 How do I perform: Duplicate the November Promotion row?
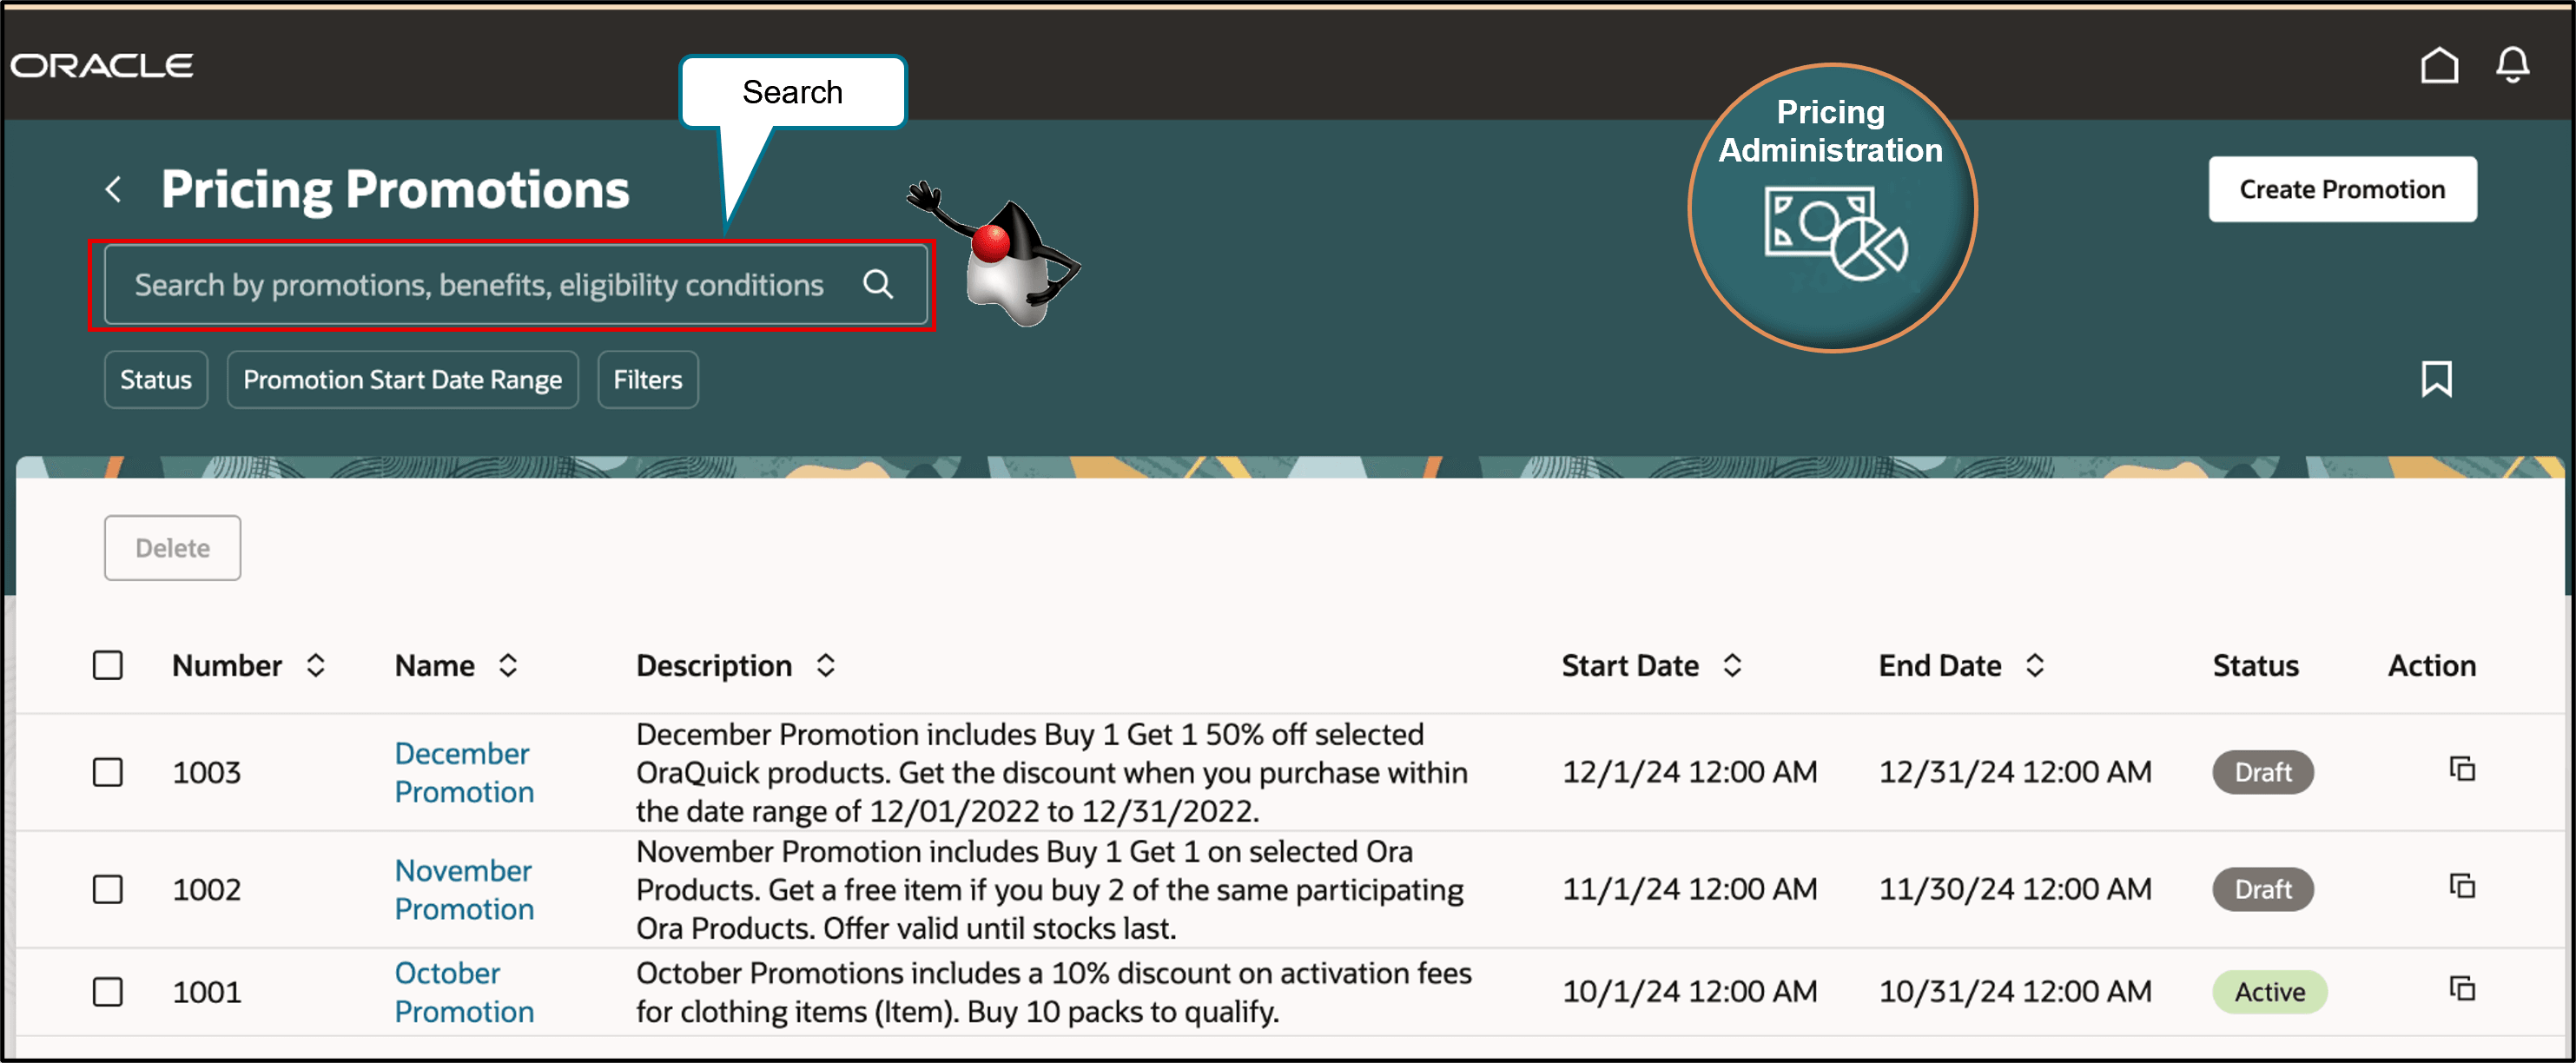2462,886
